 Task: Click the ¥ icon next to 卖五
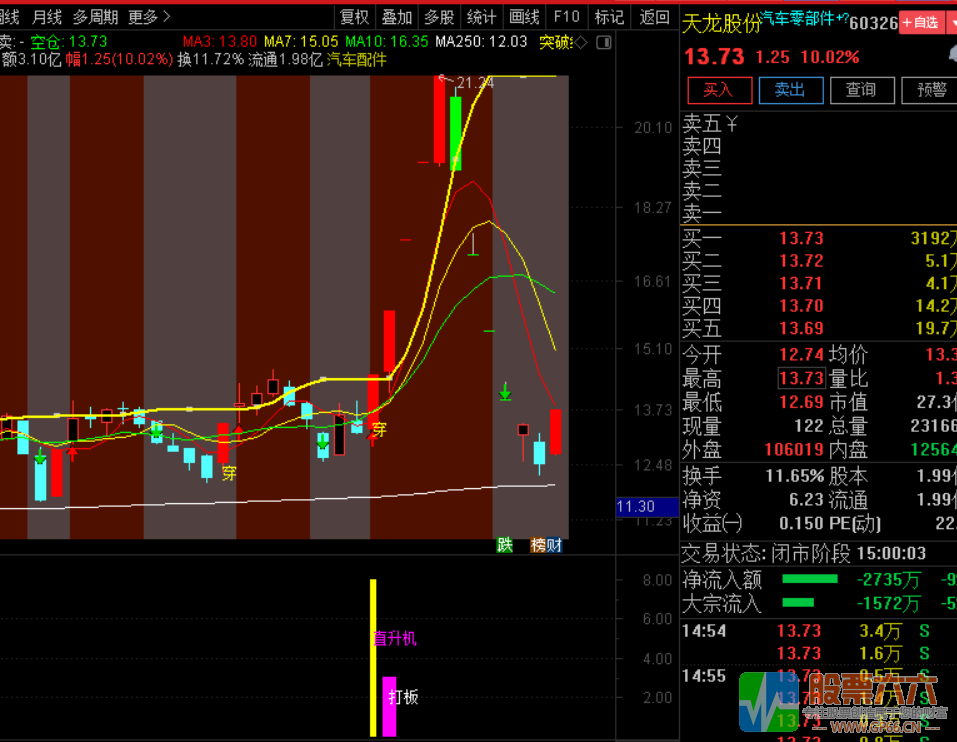click(x=732, y=123)
